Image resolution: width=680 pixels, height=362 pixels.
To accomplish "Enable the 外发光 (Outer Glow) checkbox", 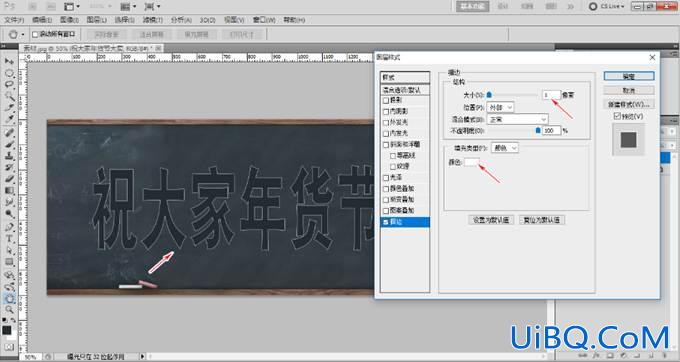I will point(386,122).
